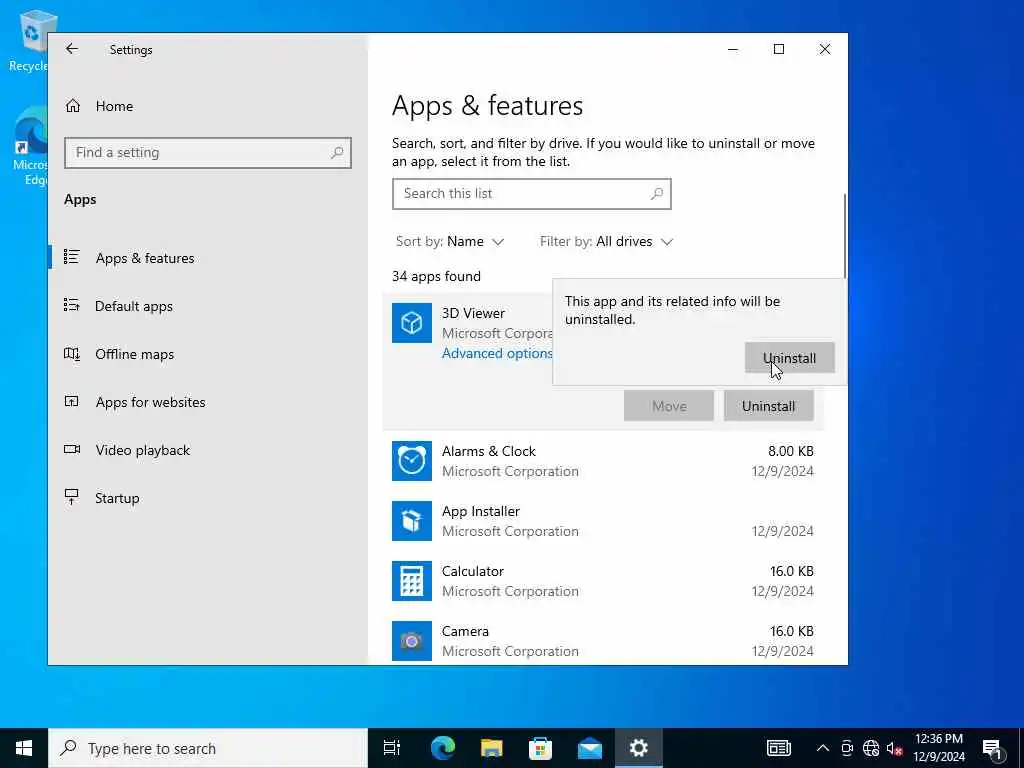Click the Default apps icon

[x=72, y=305]
